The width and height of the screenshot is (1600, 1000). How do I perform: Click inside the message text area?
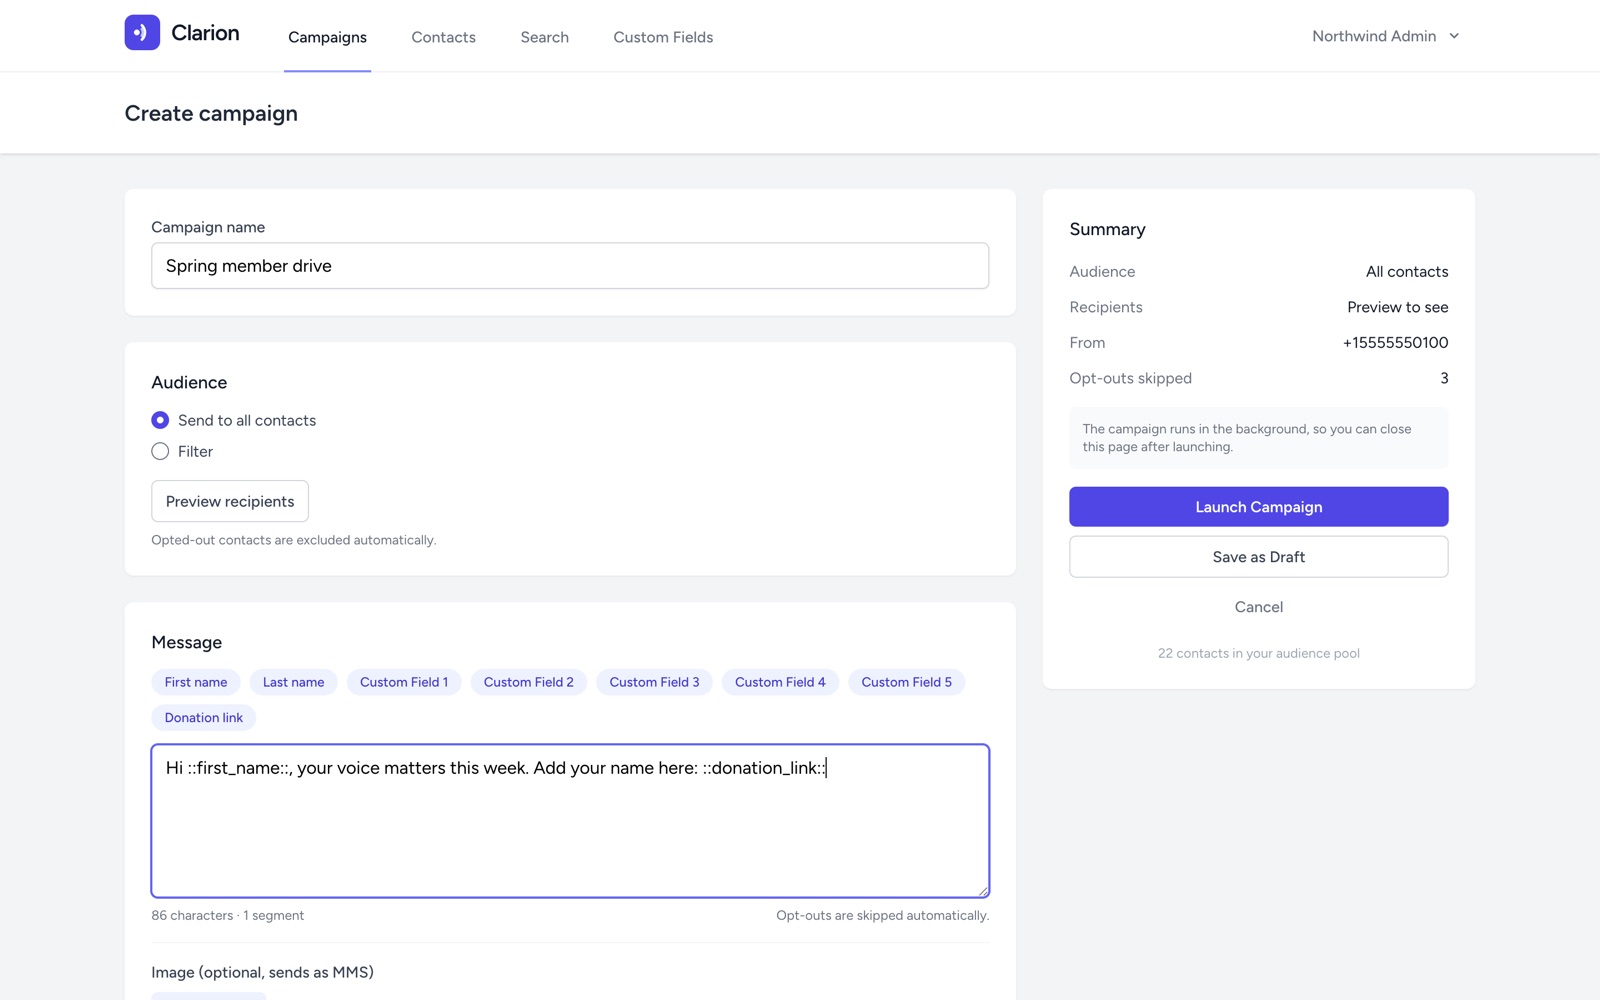[570, 821]
